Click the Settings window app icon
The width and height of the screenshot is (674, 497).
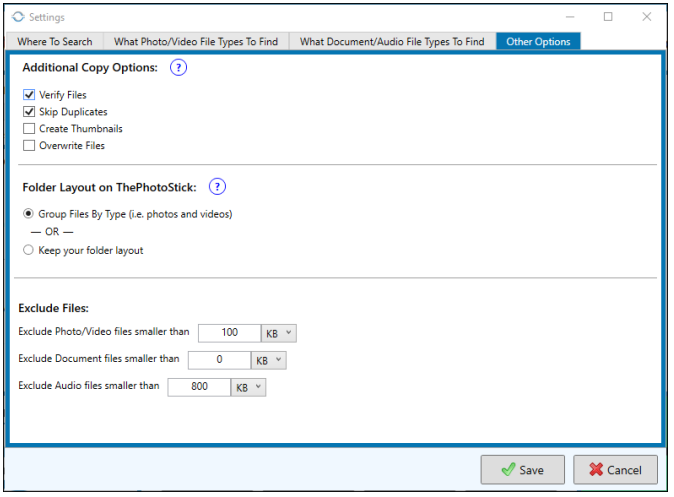[18, 17]
